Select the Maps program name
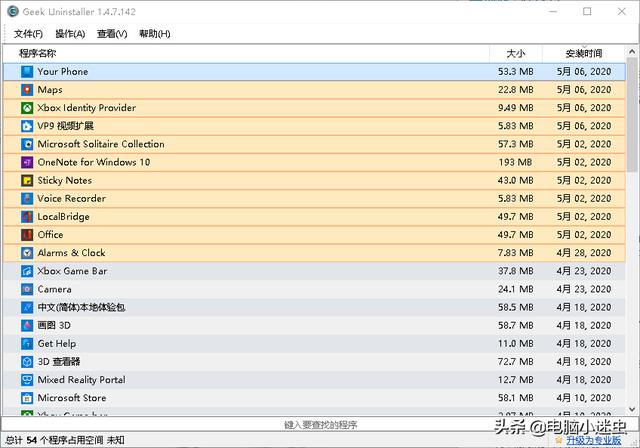Image resolution: width=640 pixels, height=448 pixels. (50, 90)
